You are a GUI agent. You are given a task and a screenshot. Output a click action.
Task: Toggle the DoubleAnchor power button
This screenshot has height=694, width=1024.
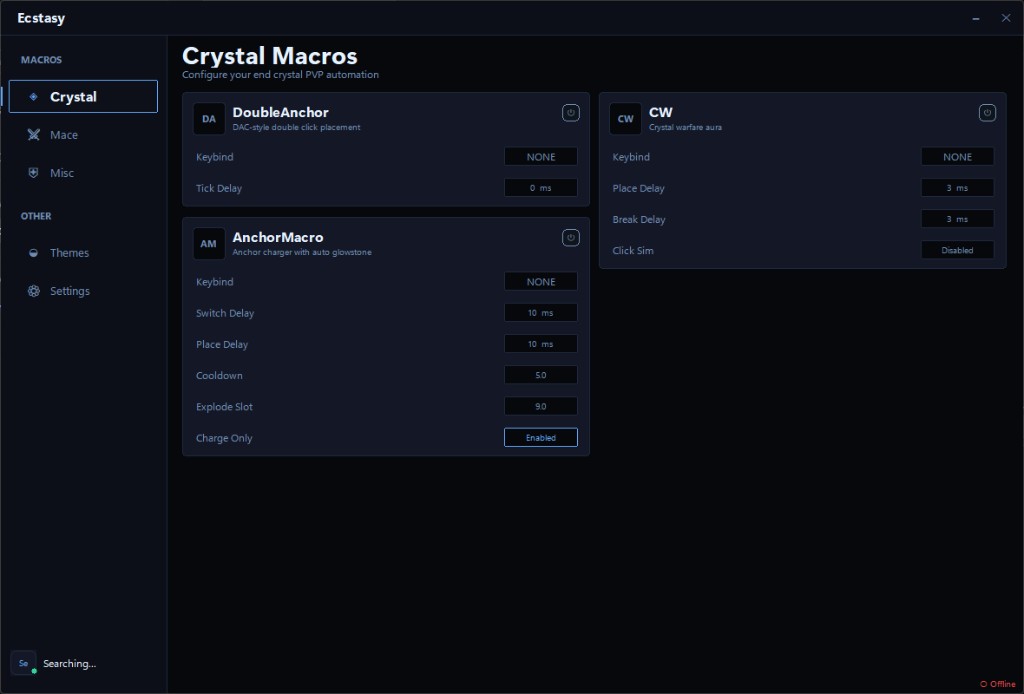click(571, 113)
